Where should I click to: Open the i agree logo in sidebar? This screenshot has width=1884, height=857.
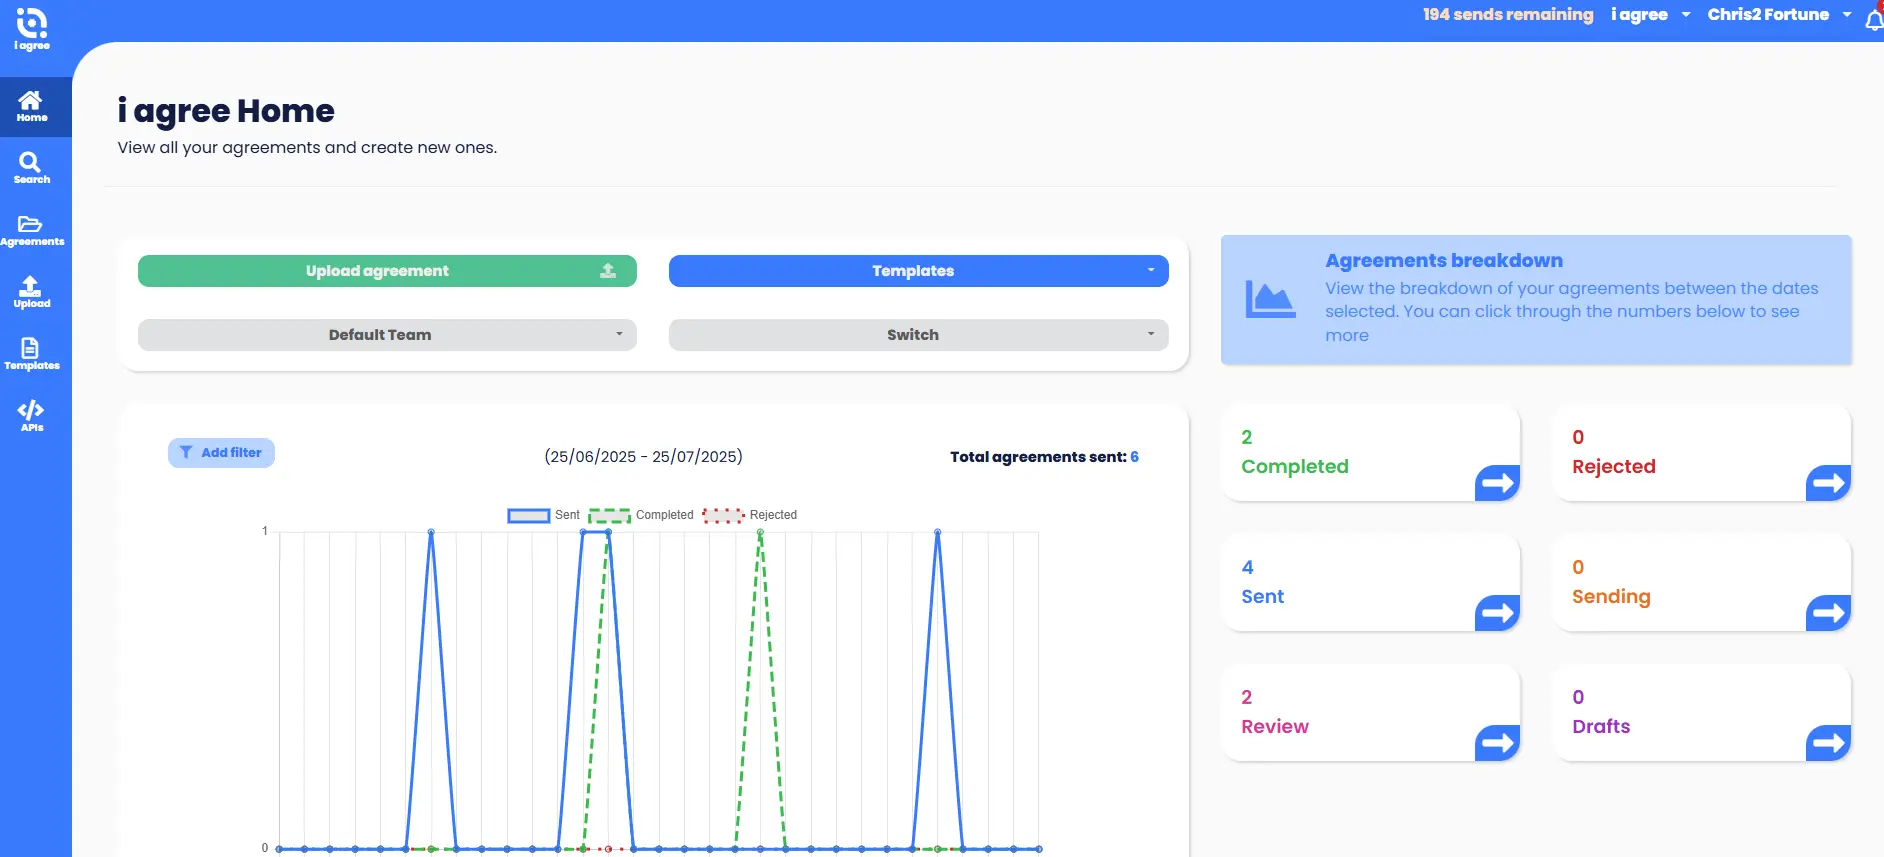31,29
